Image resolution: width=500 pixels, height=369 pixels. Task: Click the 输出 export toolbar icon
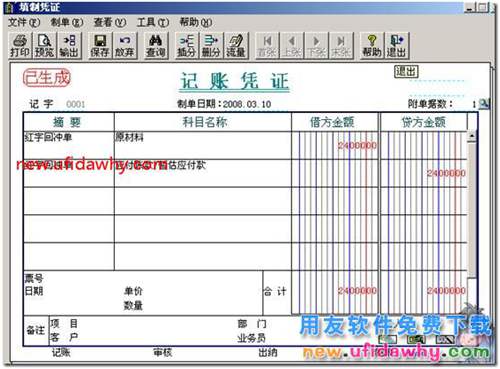tap(69, 46)
